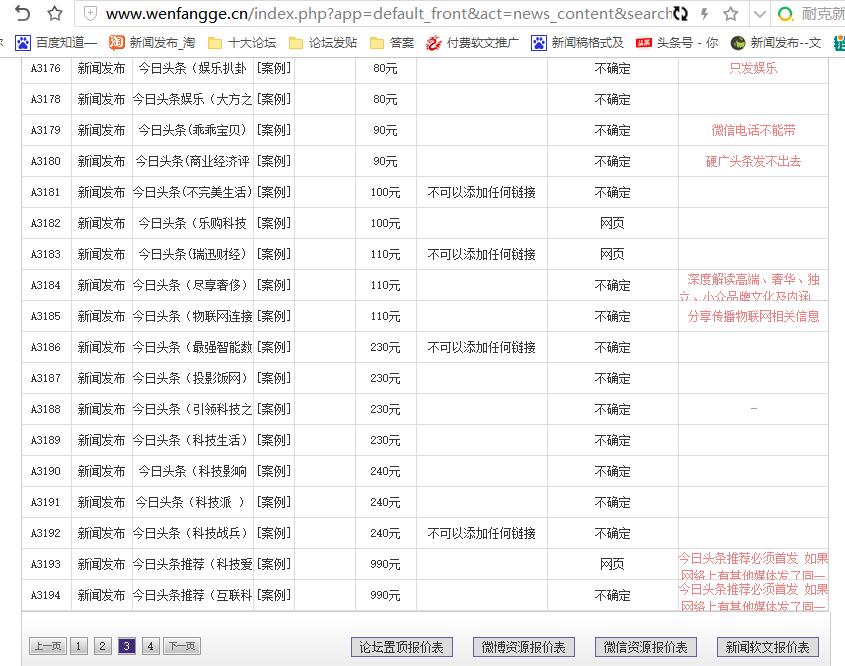Open the 百度知道 bookmark

click(56, 43)
